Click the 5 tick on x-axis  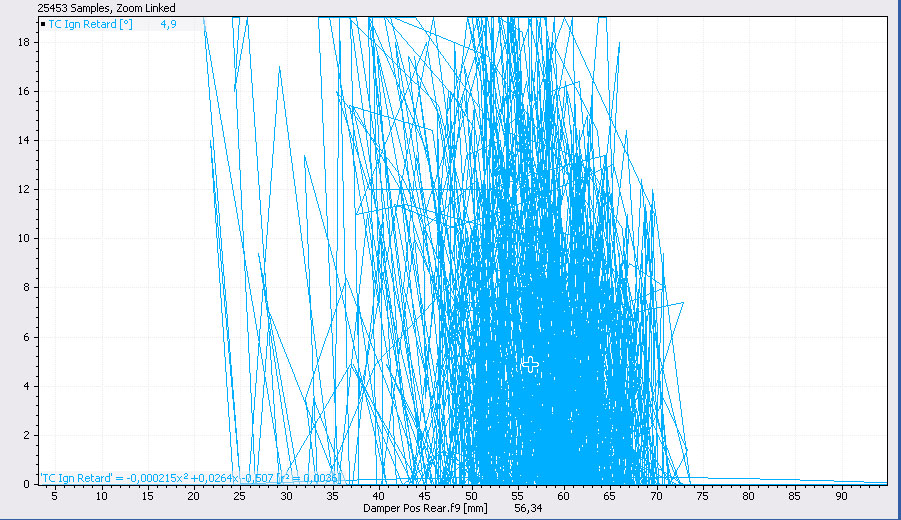56,495
